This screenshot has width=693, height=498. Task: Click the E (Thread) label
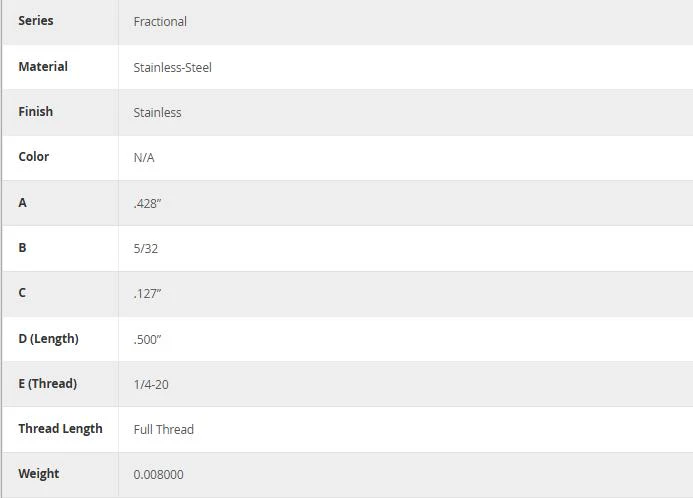tap(48, 384)
